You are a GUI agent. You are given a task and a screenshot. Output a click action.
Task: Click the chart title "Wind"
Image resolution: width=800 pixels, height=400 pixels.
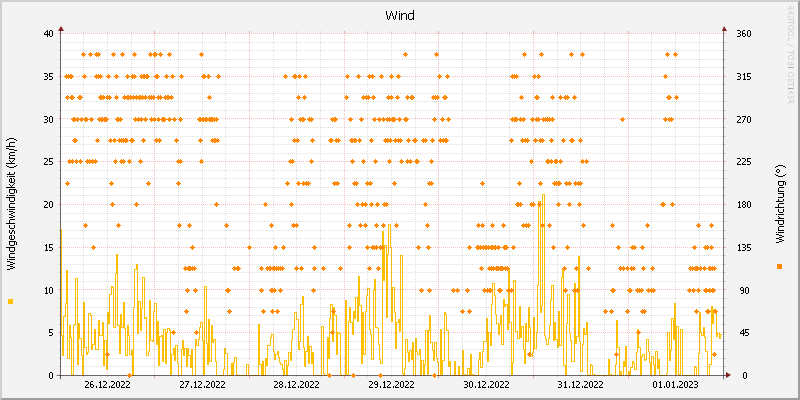point(400,16)
